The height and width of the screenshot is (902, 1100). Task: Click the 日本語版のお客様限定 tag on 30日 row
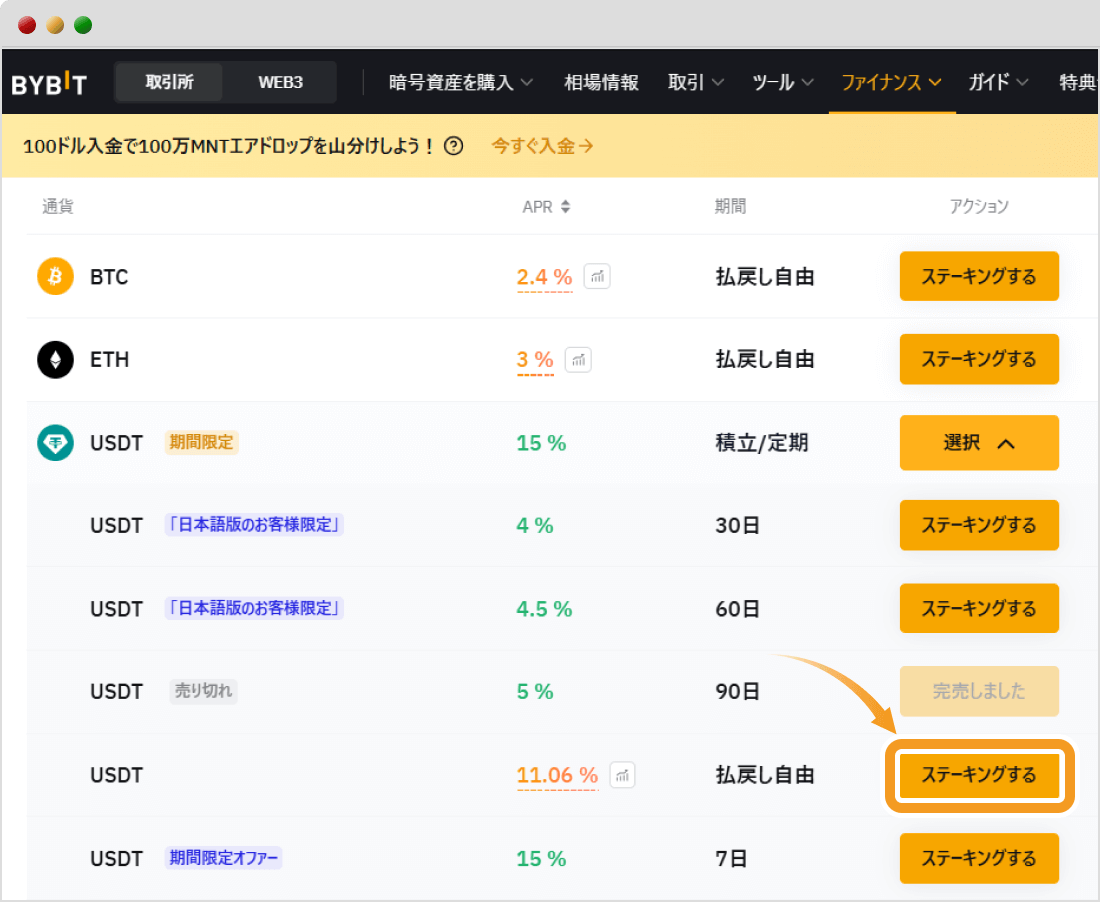pyautogui.click(x=254, y=525)
